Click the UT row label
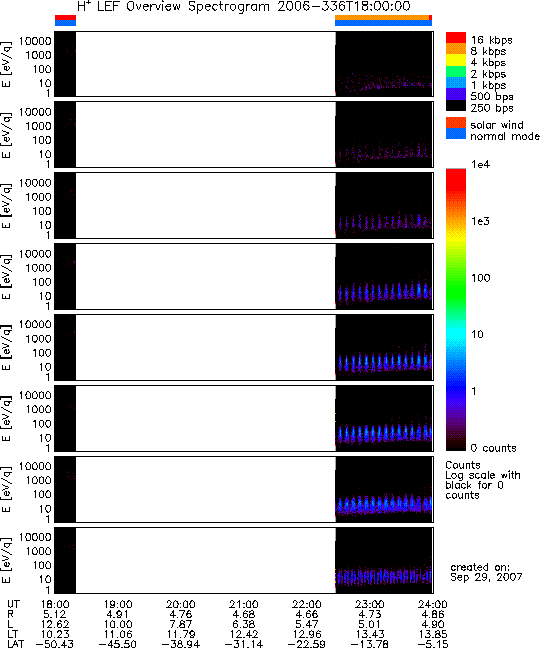This screenshot has height=648, width=540. click(13, 605)
